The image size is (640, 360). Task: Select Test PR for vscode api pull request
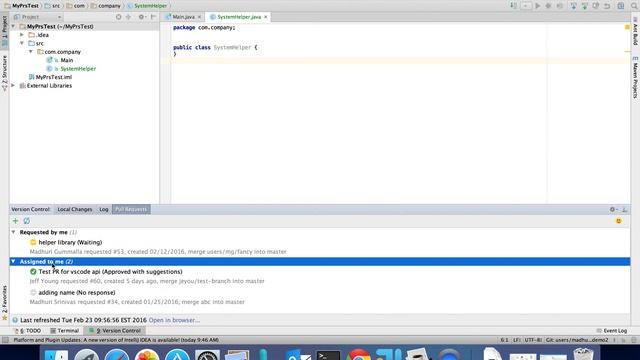tap(110, 271)
